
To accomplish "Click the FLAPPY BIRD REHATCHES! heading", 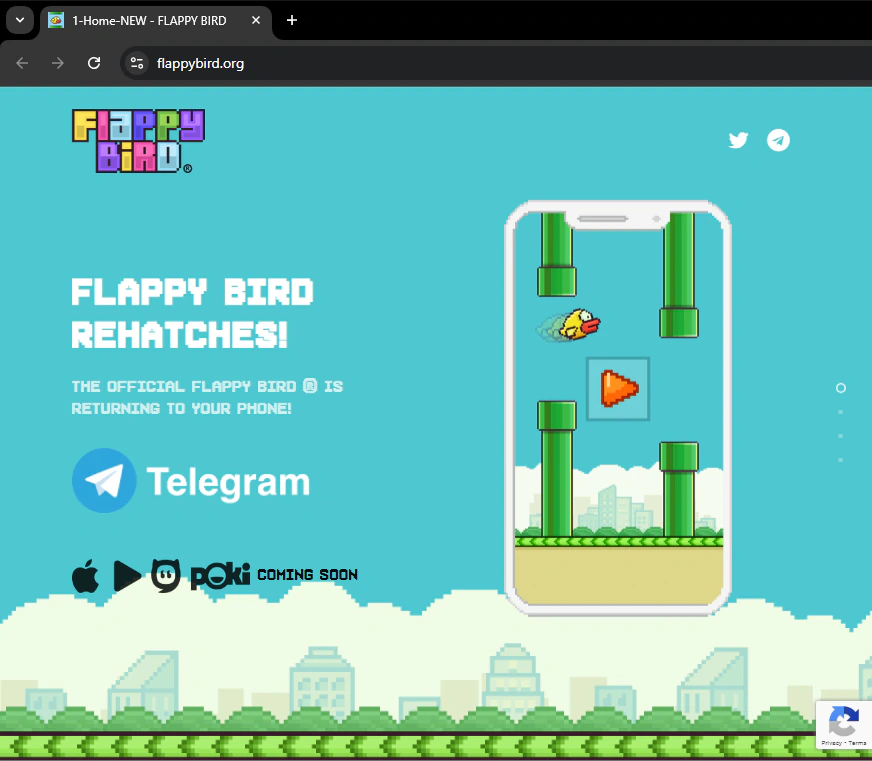I will (192, 313).
